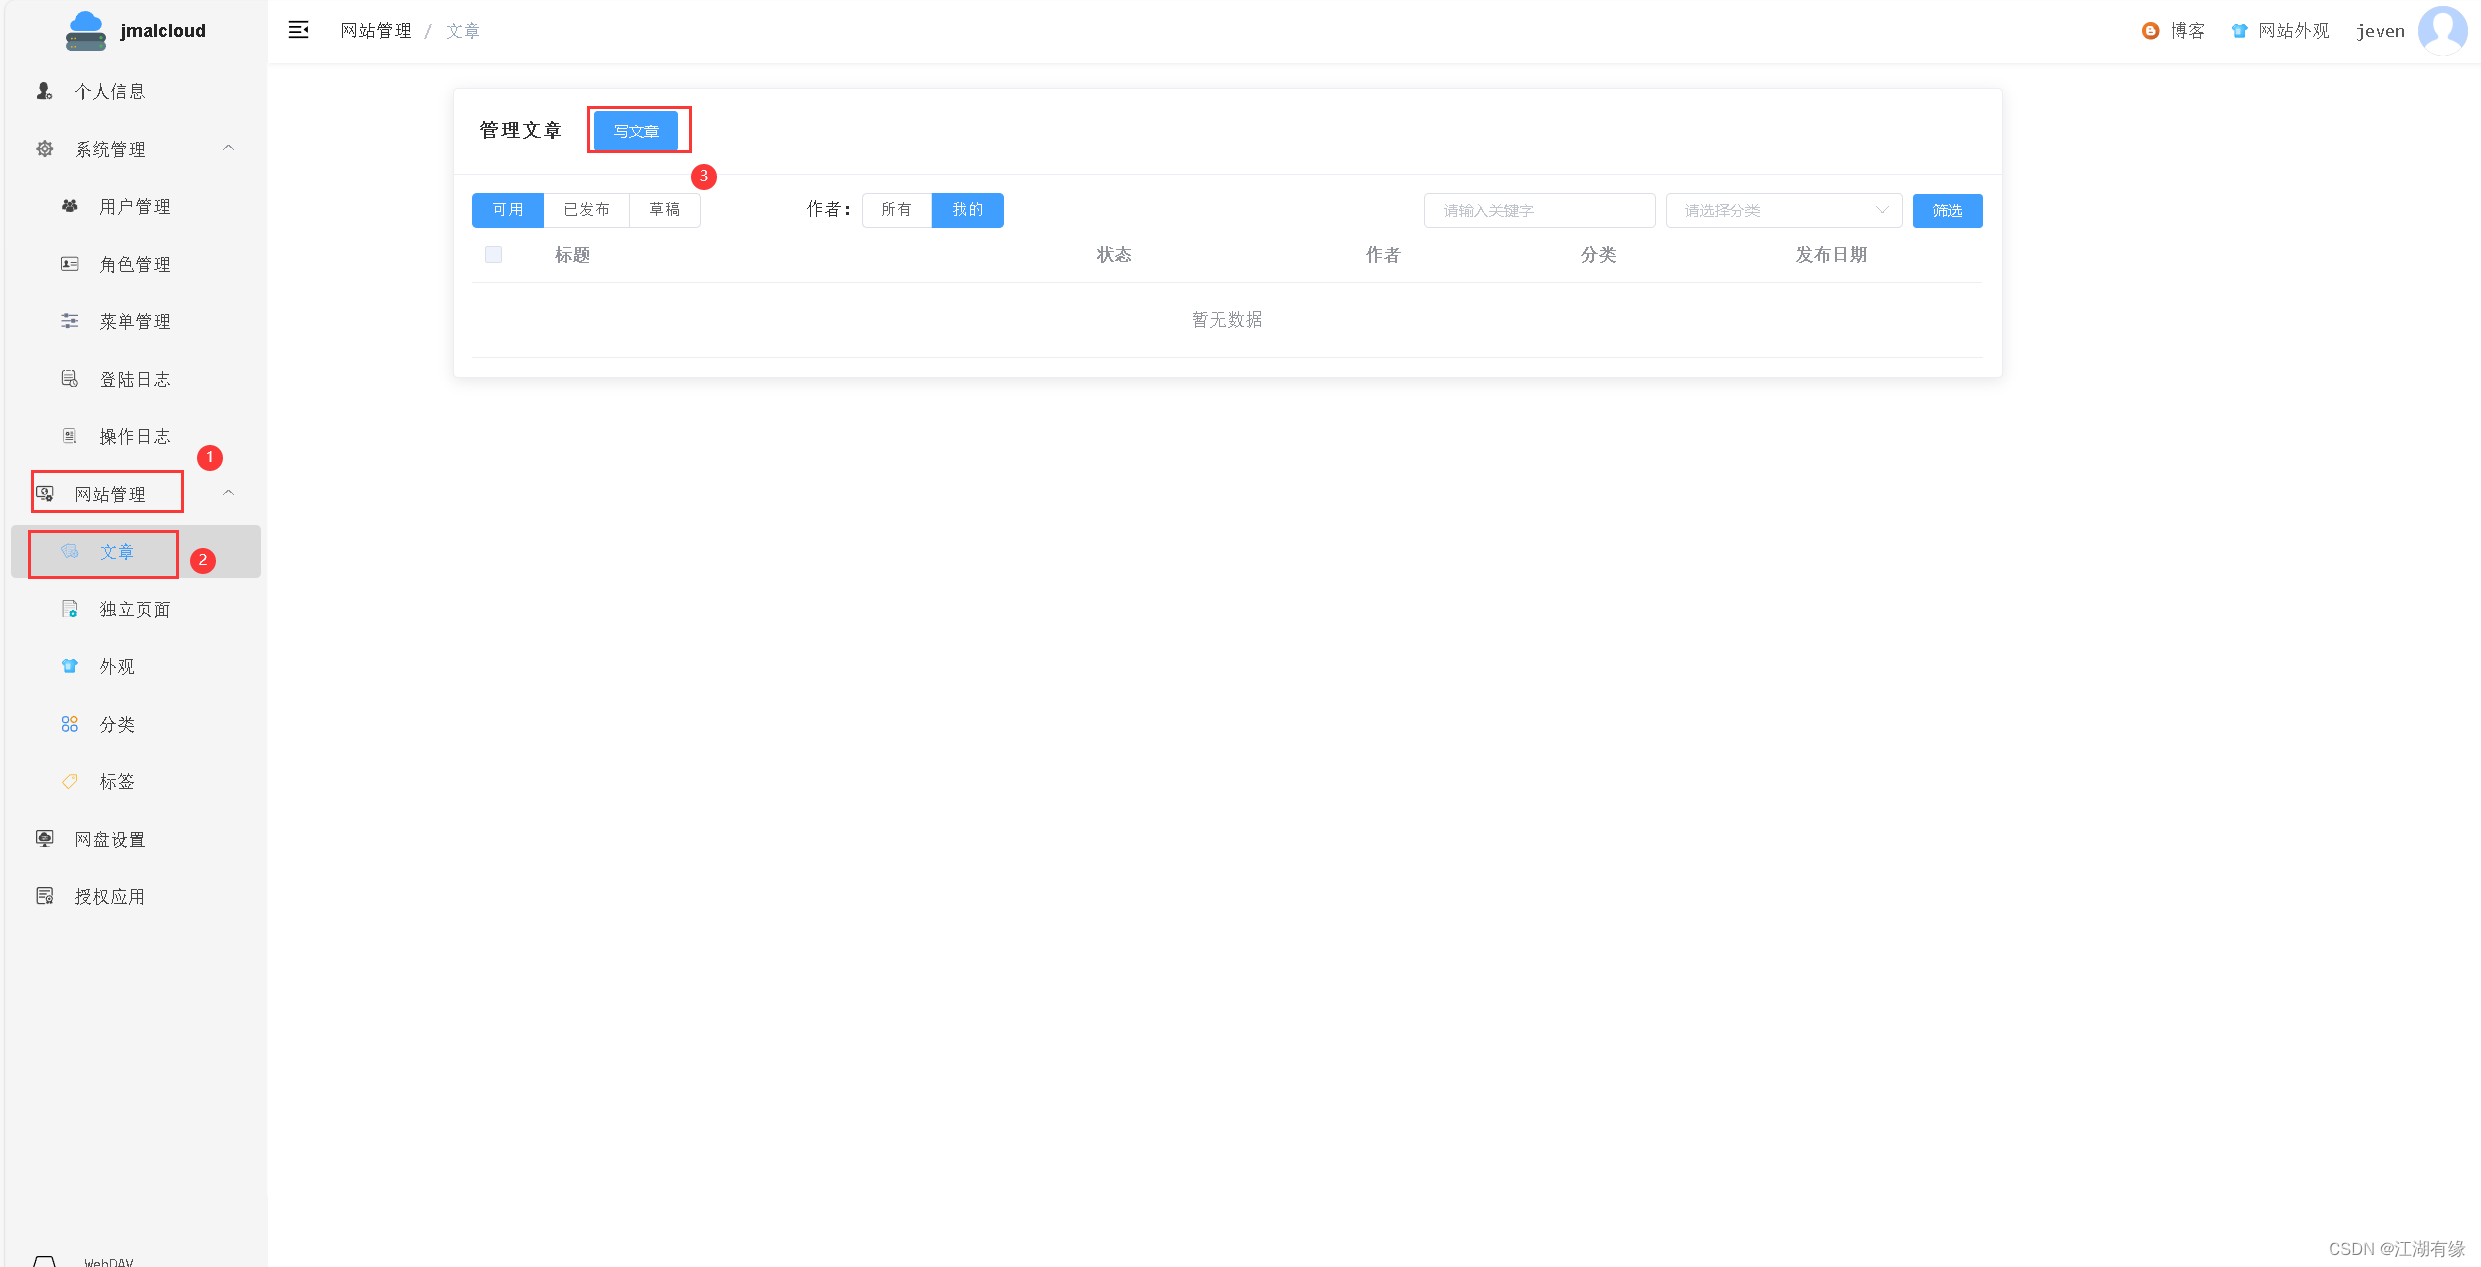The image size is (2481, 1267).
Task: Select the 所有 author filter
Action: pyautogui.click(x=896, y=210)
